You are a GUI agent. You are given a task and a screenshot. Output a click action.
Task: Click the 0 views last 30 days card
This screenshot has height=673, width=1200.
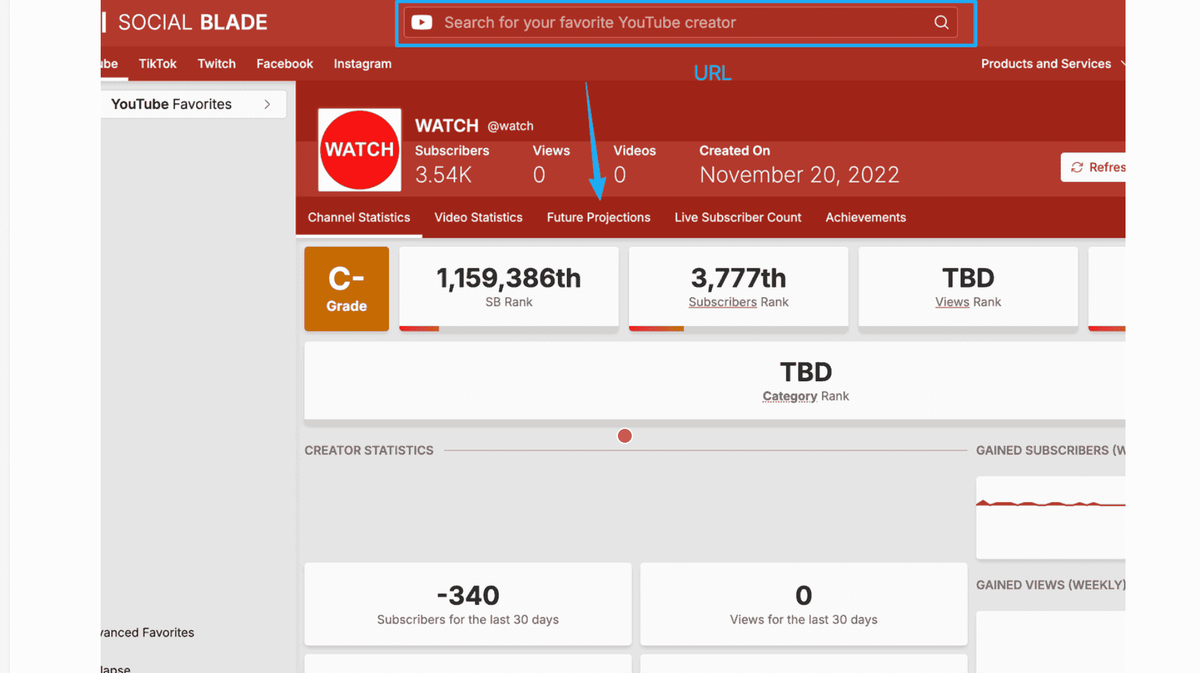tap(804, 604)
